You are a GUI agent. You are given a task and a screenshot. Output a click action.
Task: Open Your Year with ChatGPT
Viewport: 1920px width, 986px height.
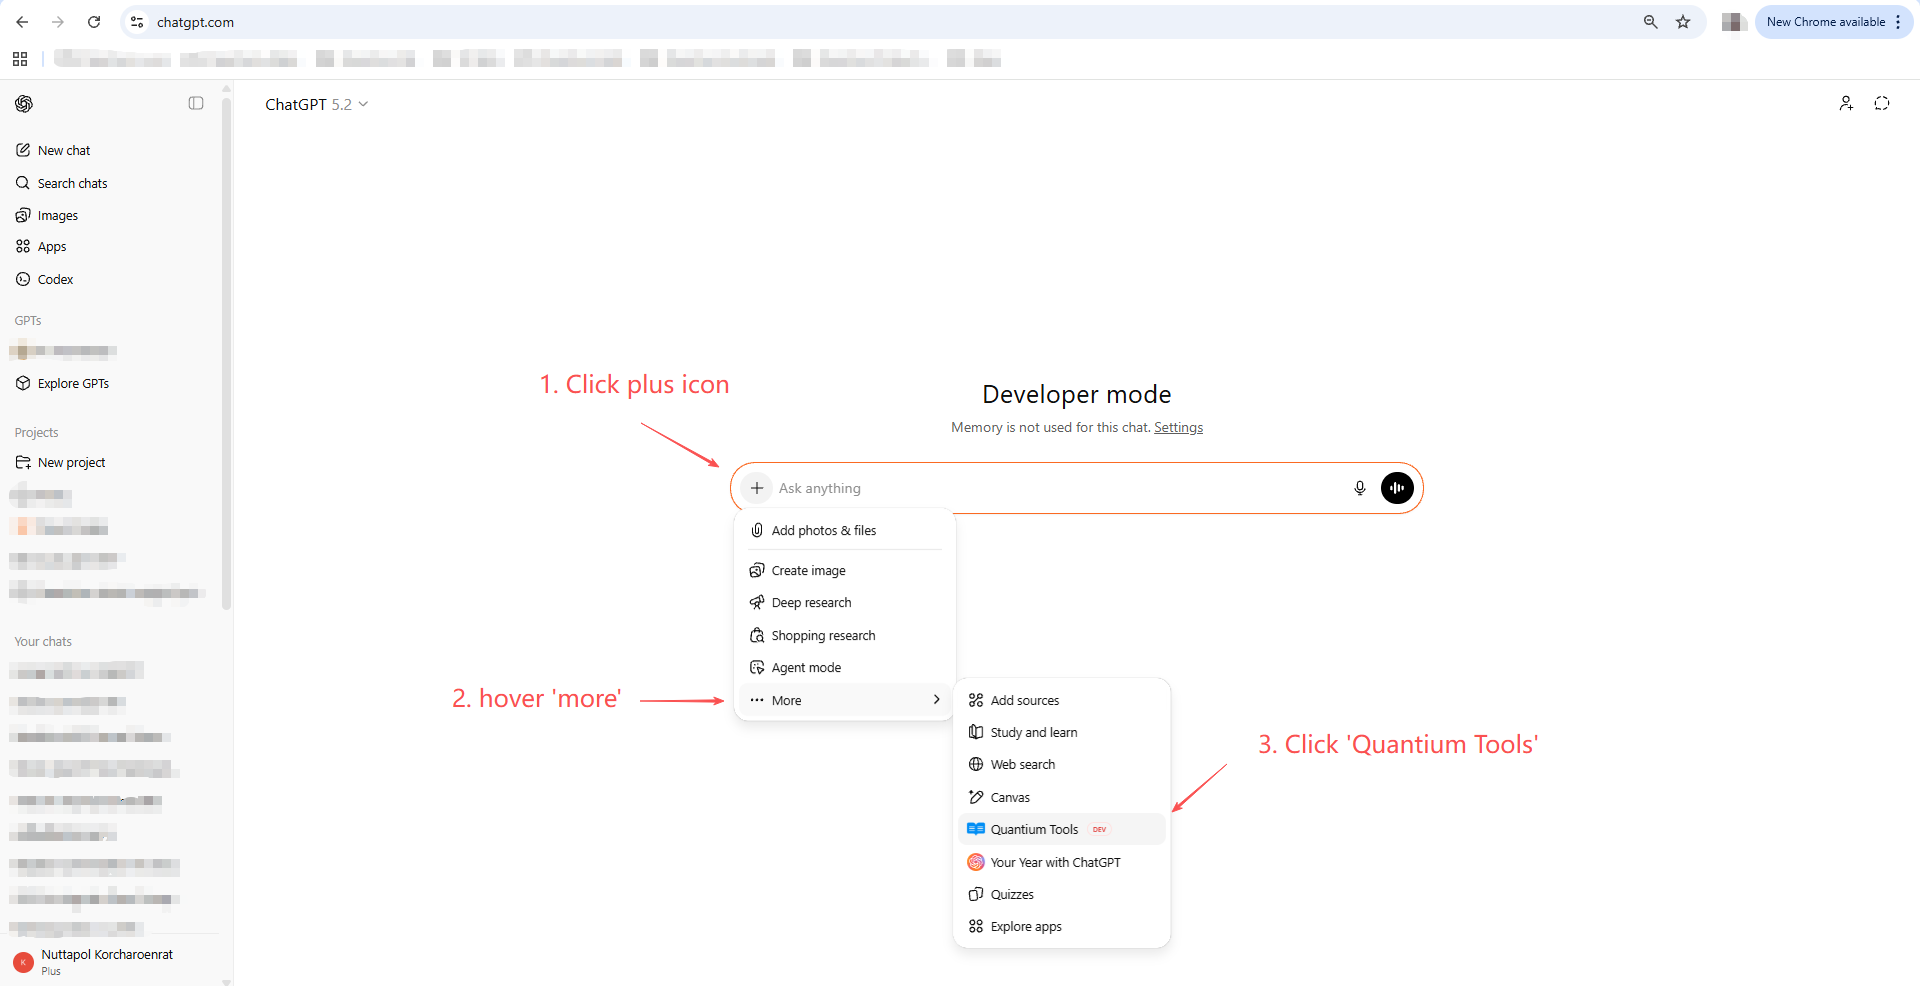[x=1062, y=862]
